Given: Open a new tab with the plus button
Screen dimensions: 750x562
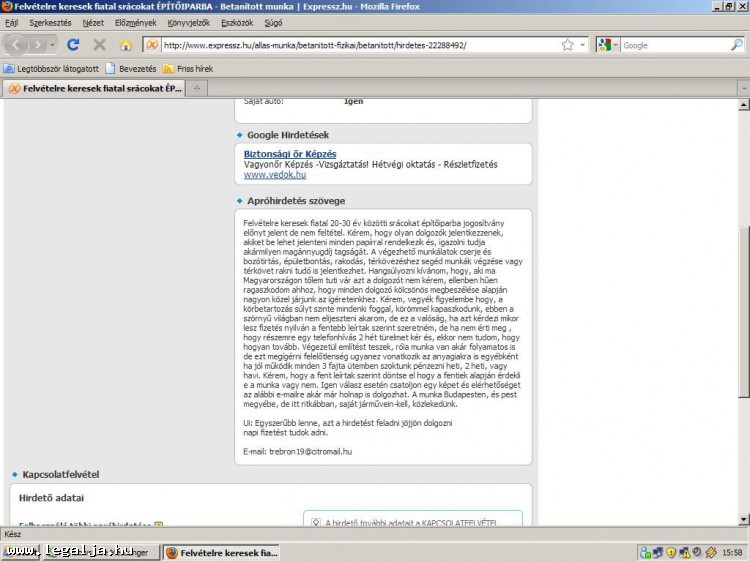Looking at the screenshot, I should pyautogui.click(x=198, y=88).
